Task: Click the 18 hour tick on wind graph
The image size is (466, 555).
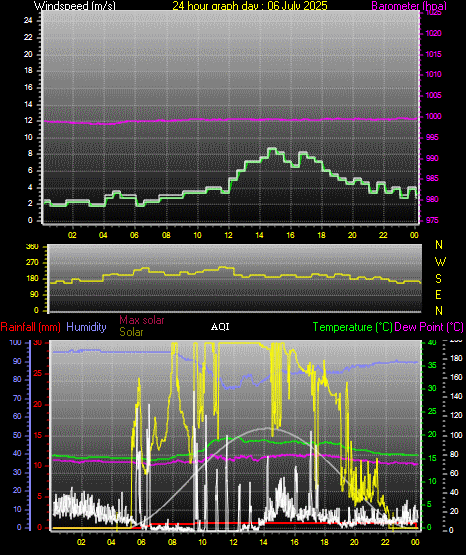Action: 321,235
